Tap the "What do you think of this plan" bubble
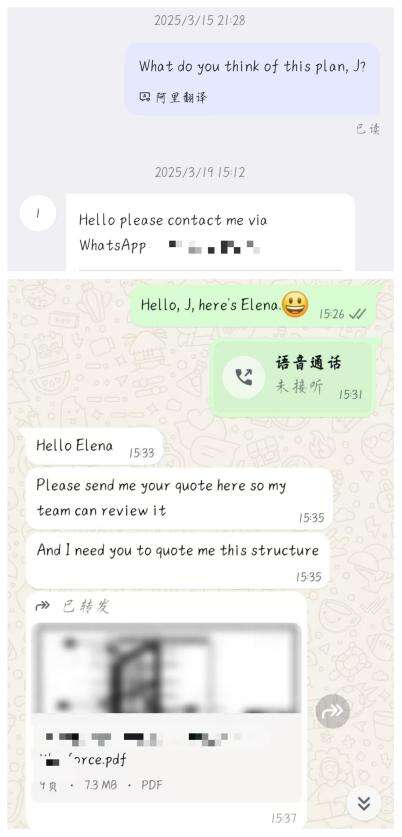This screenshot has width=402, height=837. tap(252, 79)
